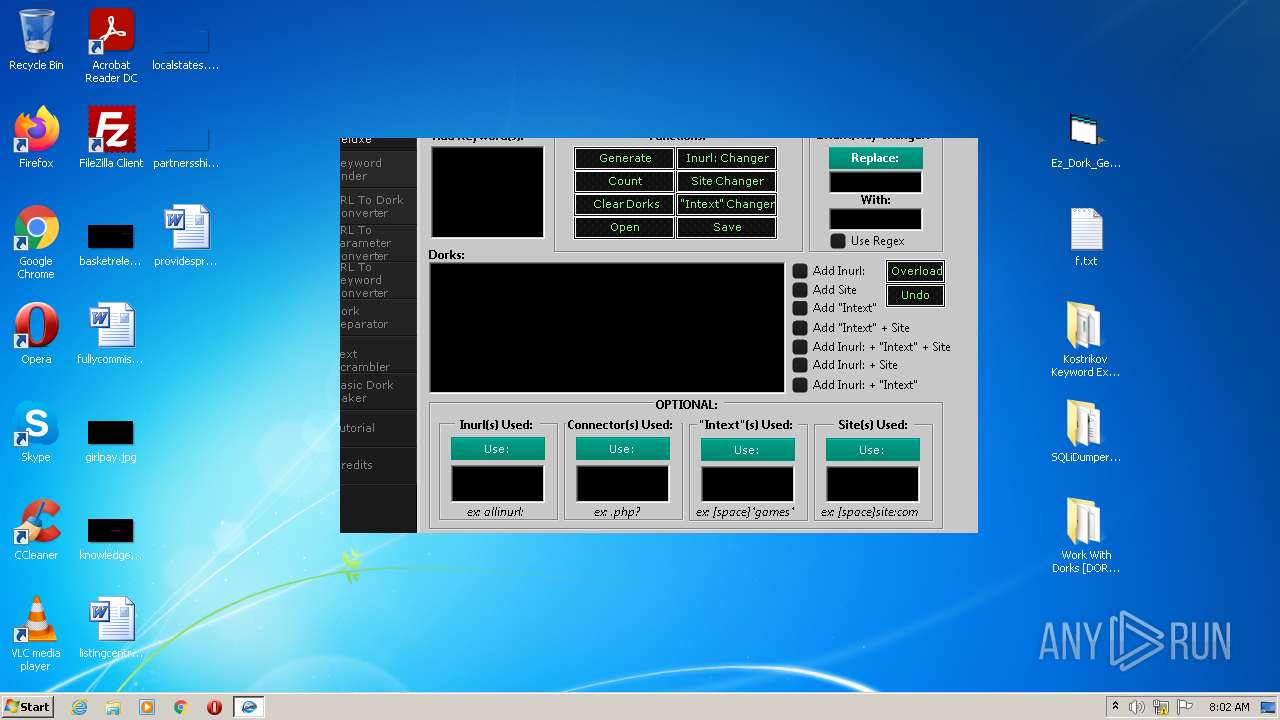Check Add Inurl: + "Intext" option

point(800,385)
